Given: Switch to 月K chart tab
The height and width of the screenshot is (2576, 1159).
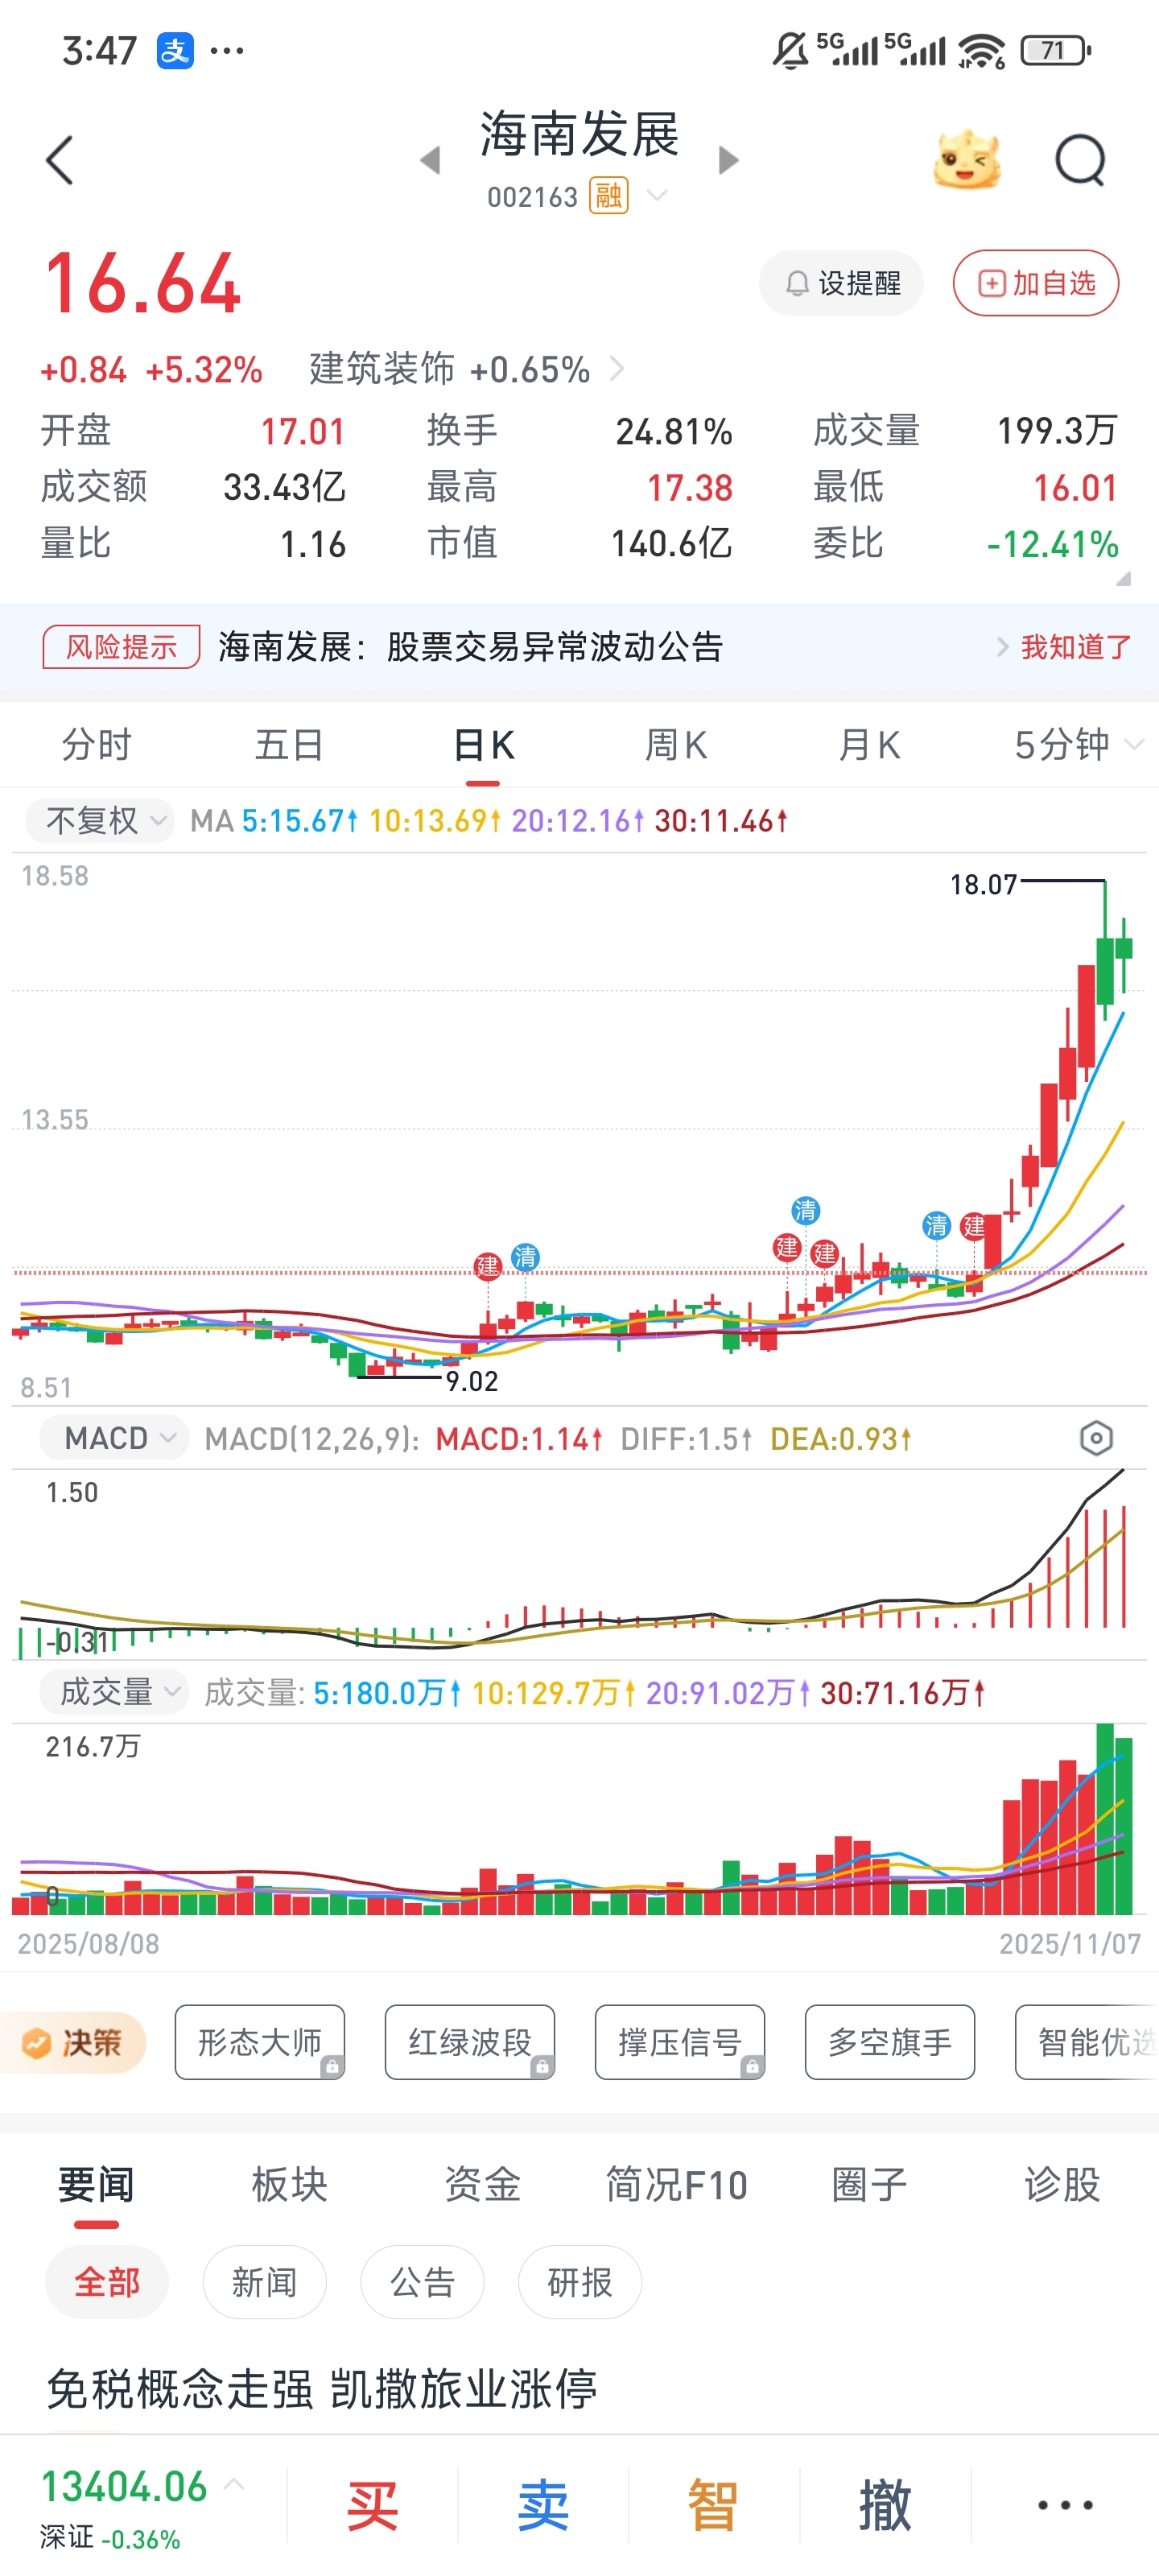Looking at the screenshot, I should click(869, 745).
